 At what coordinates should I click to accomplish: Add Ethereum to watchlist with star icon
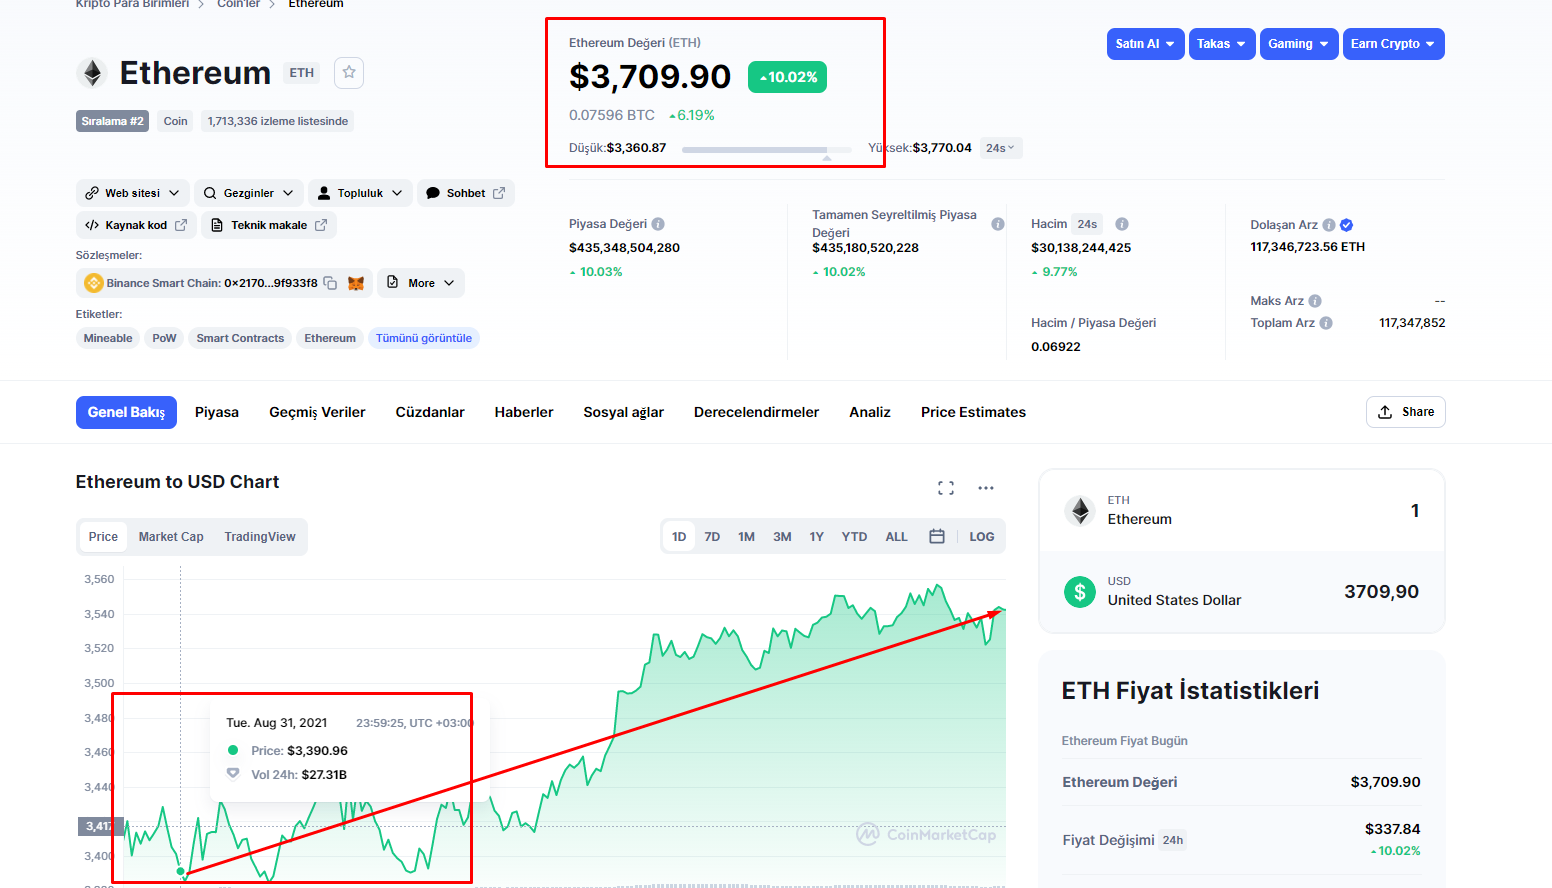click(349, 72)
